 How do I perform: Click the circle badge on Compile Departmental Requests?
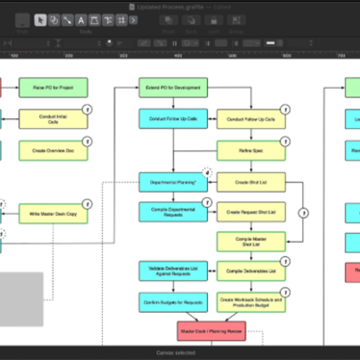coord(207,202)
